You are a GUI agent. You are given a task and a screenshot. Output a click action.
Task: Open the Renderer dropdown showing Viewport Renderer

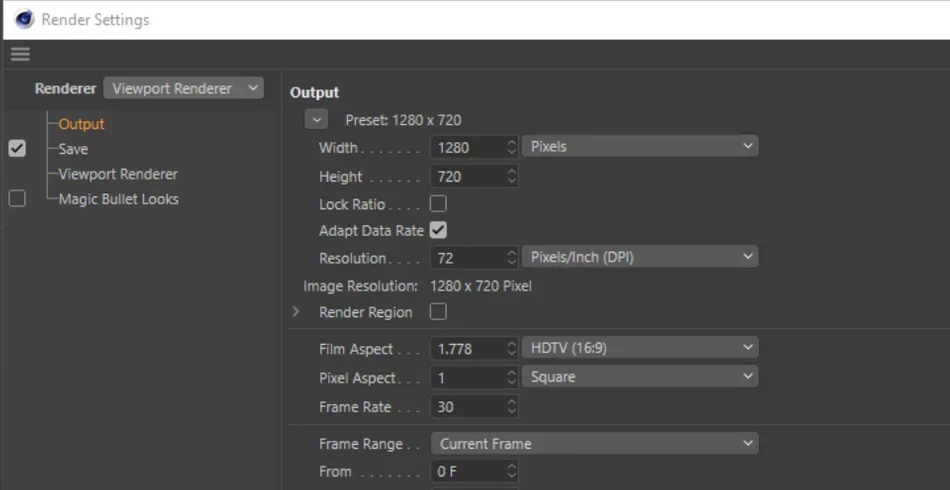183,88
